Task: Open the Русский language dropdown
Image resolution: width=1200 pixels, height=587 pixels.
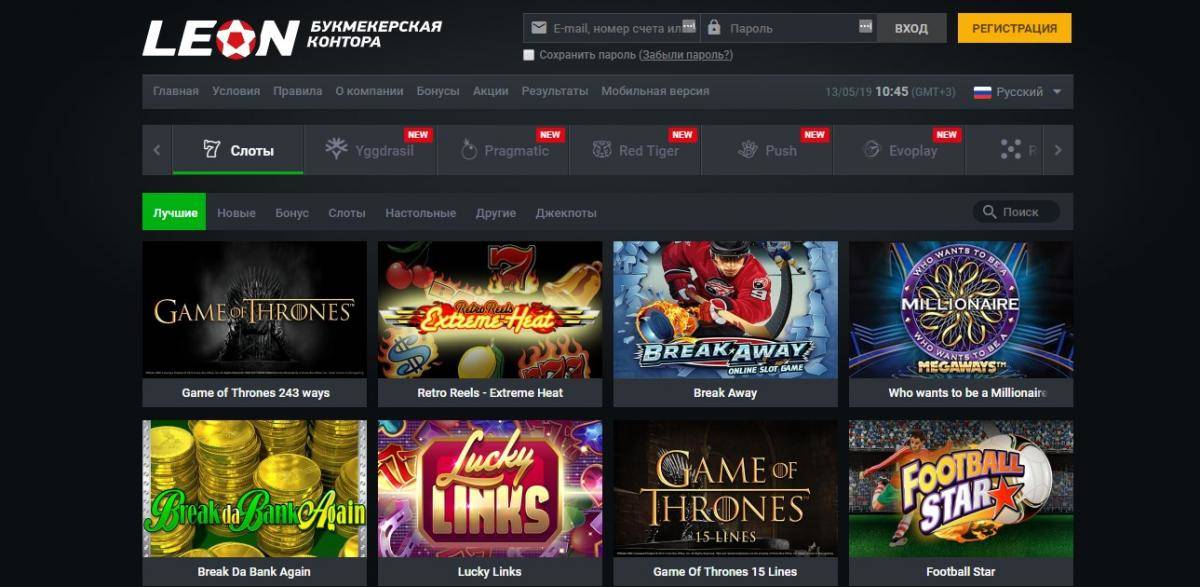Action: (1017, 92)
